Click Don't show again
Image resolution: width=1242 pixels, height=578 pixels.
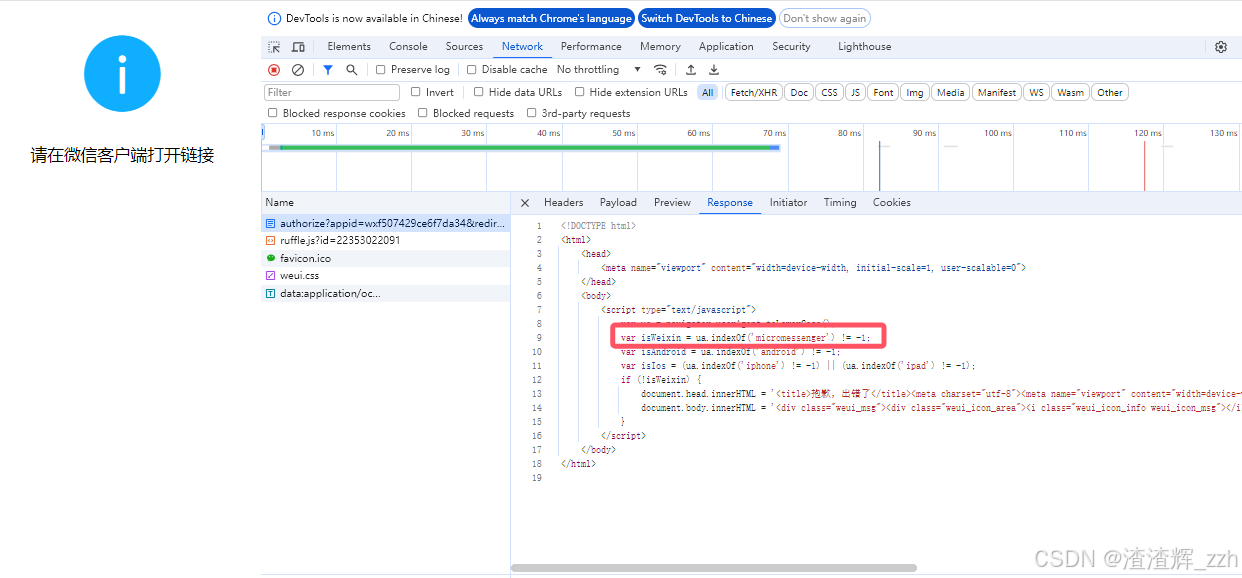click(x=824, y=18)
